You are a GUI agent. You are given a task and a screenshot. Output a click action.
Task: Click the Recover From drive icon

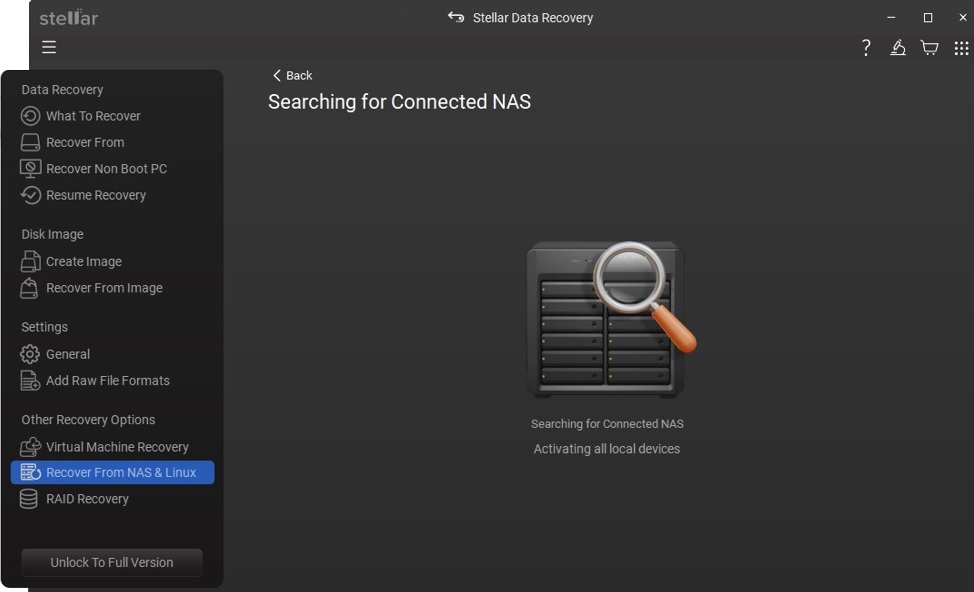(30, 142)
